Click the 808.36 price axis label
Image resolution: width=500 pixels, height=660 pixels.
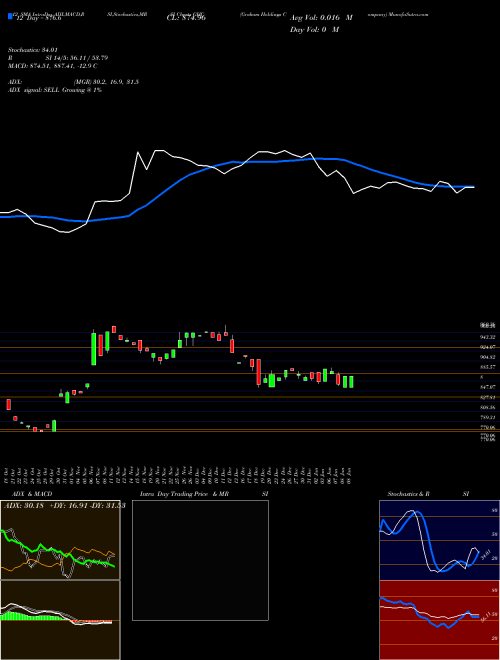(487, 407)
